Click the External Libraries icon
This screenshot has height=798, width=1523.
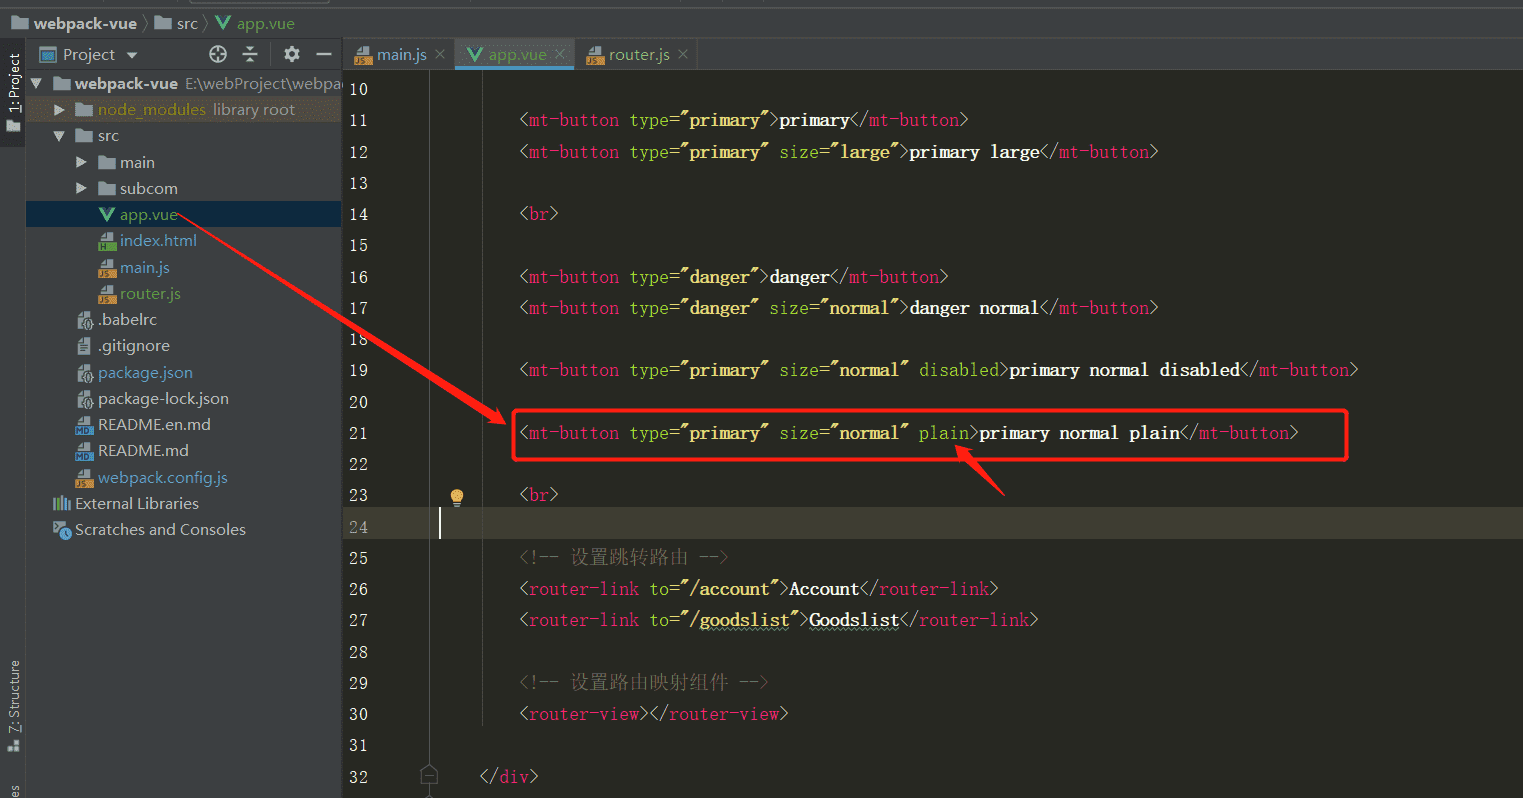click(x=62, y=503)
